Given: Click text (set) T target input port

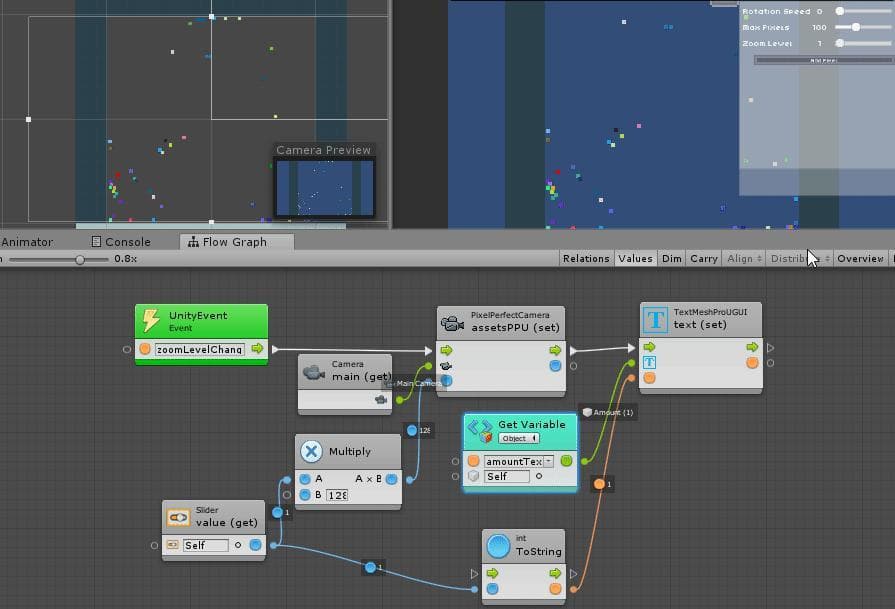Looking at the screenshot, I should pyautogui.click(x=650, y=362).
